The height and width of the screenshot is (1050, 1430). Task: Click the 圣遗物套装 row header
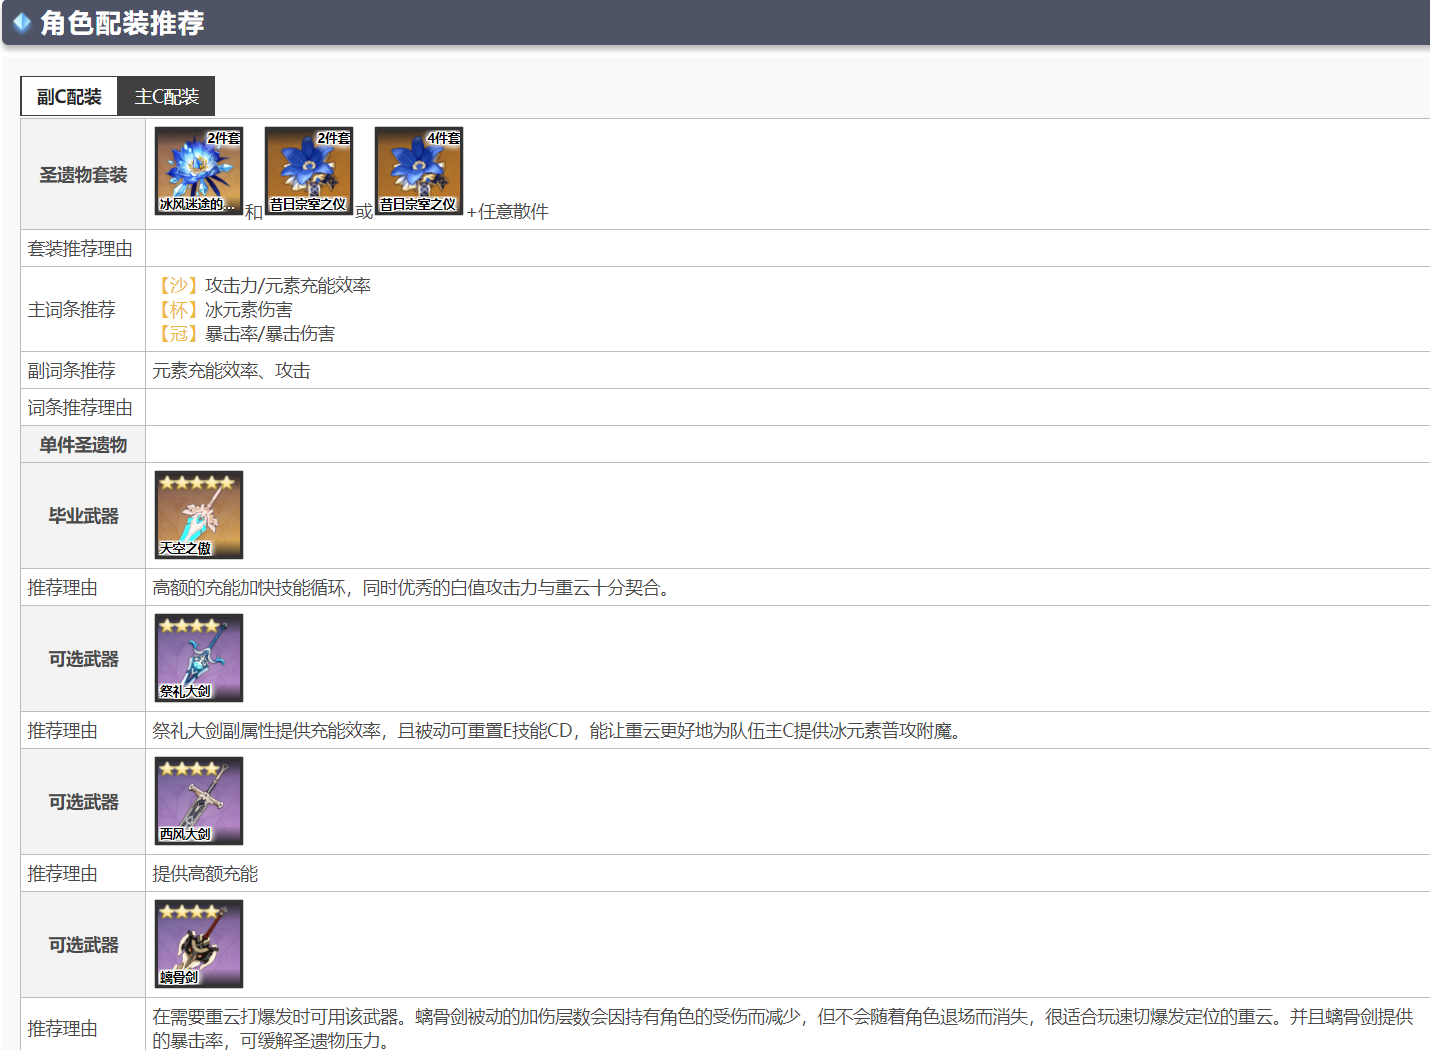[83, 175]
